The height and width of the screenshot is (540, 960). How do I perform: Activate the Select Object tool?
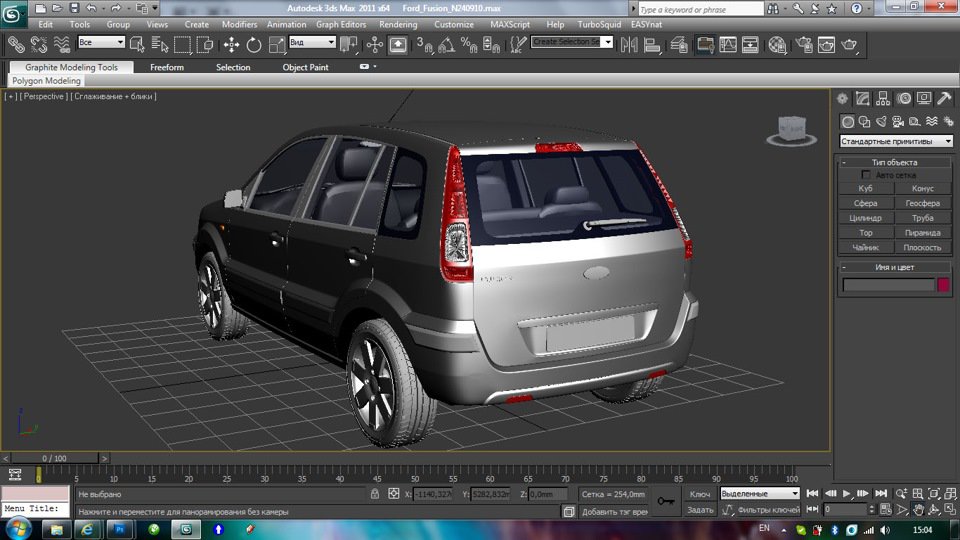(x=137, y=44)
